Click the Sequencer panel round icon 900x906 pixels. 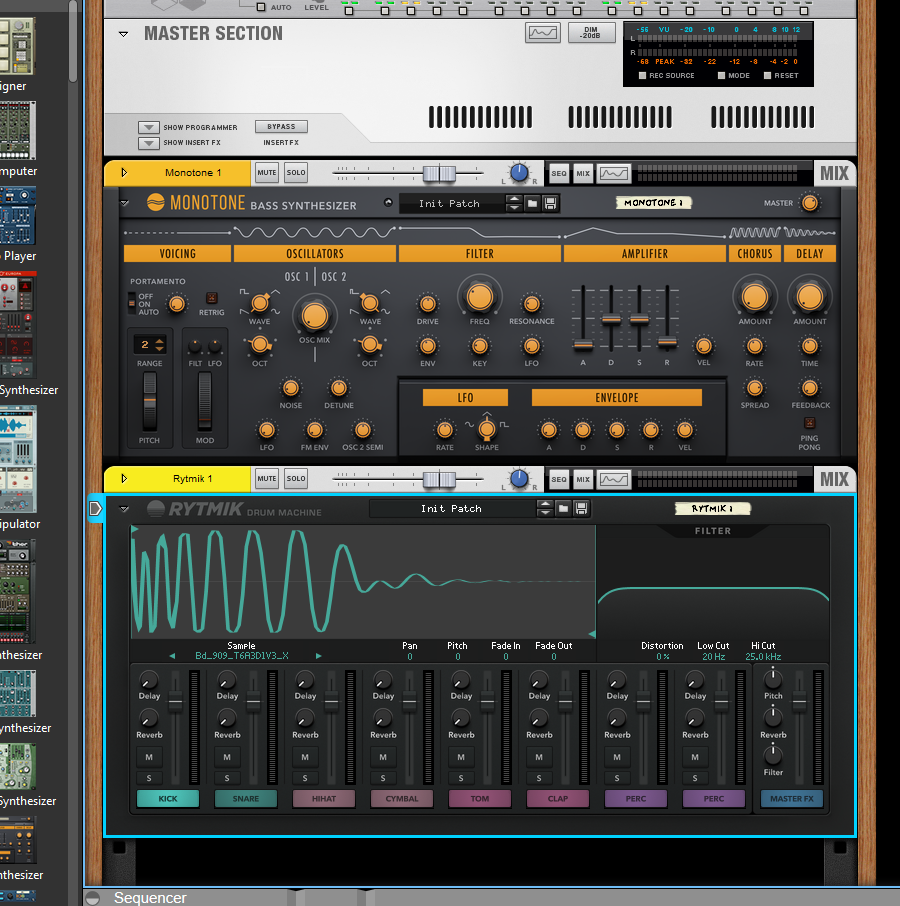tap(92, 898)
